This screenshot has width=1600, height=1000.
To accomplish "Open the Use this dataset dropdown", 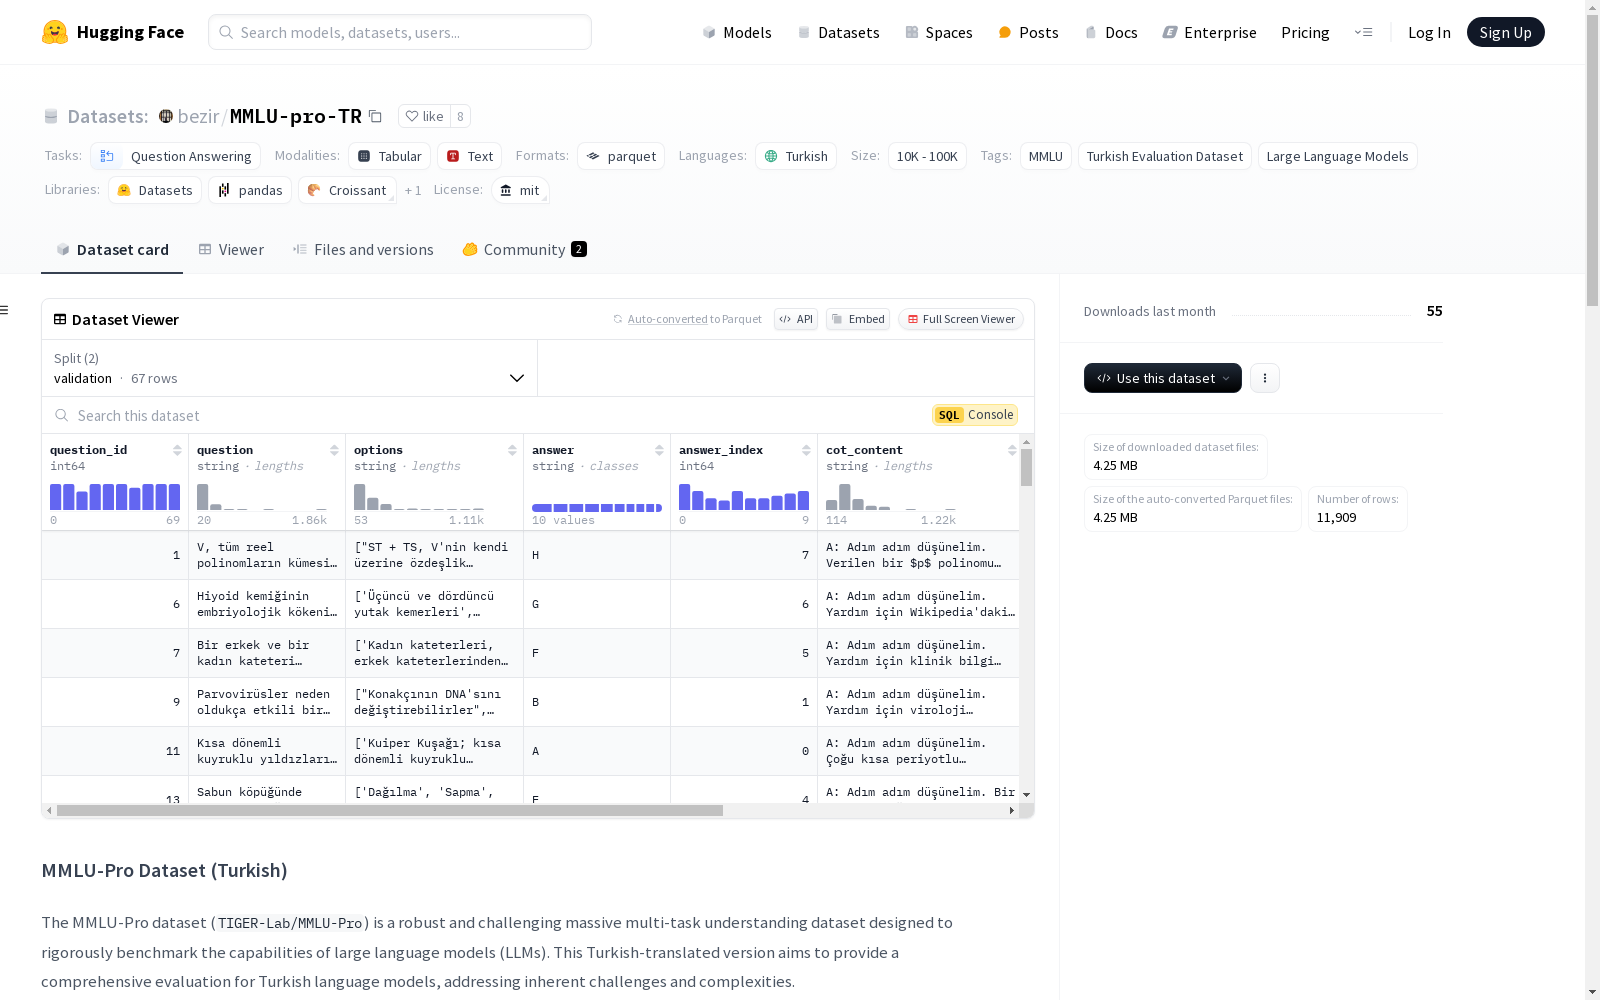I will [x=1163, y=378].
